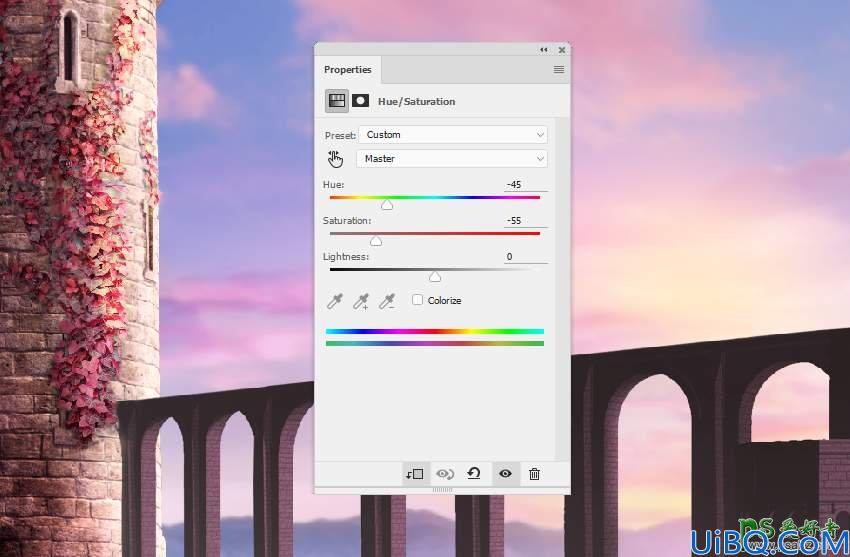
Task: View previous state of adjustment
Action: click(x=445, y=474)
